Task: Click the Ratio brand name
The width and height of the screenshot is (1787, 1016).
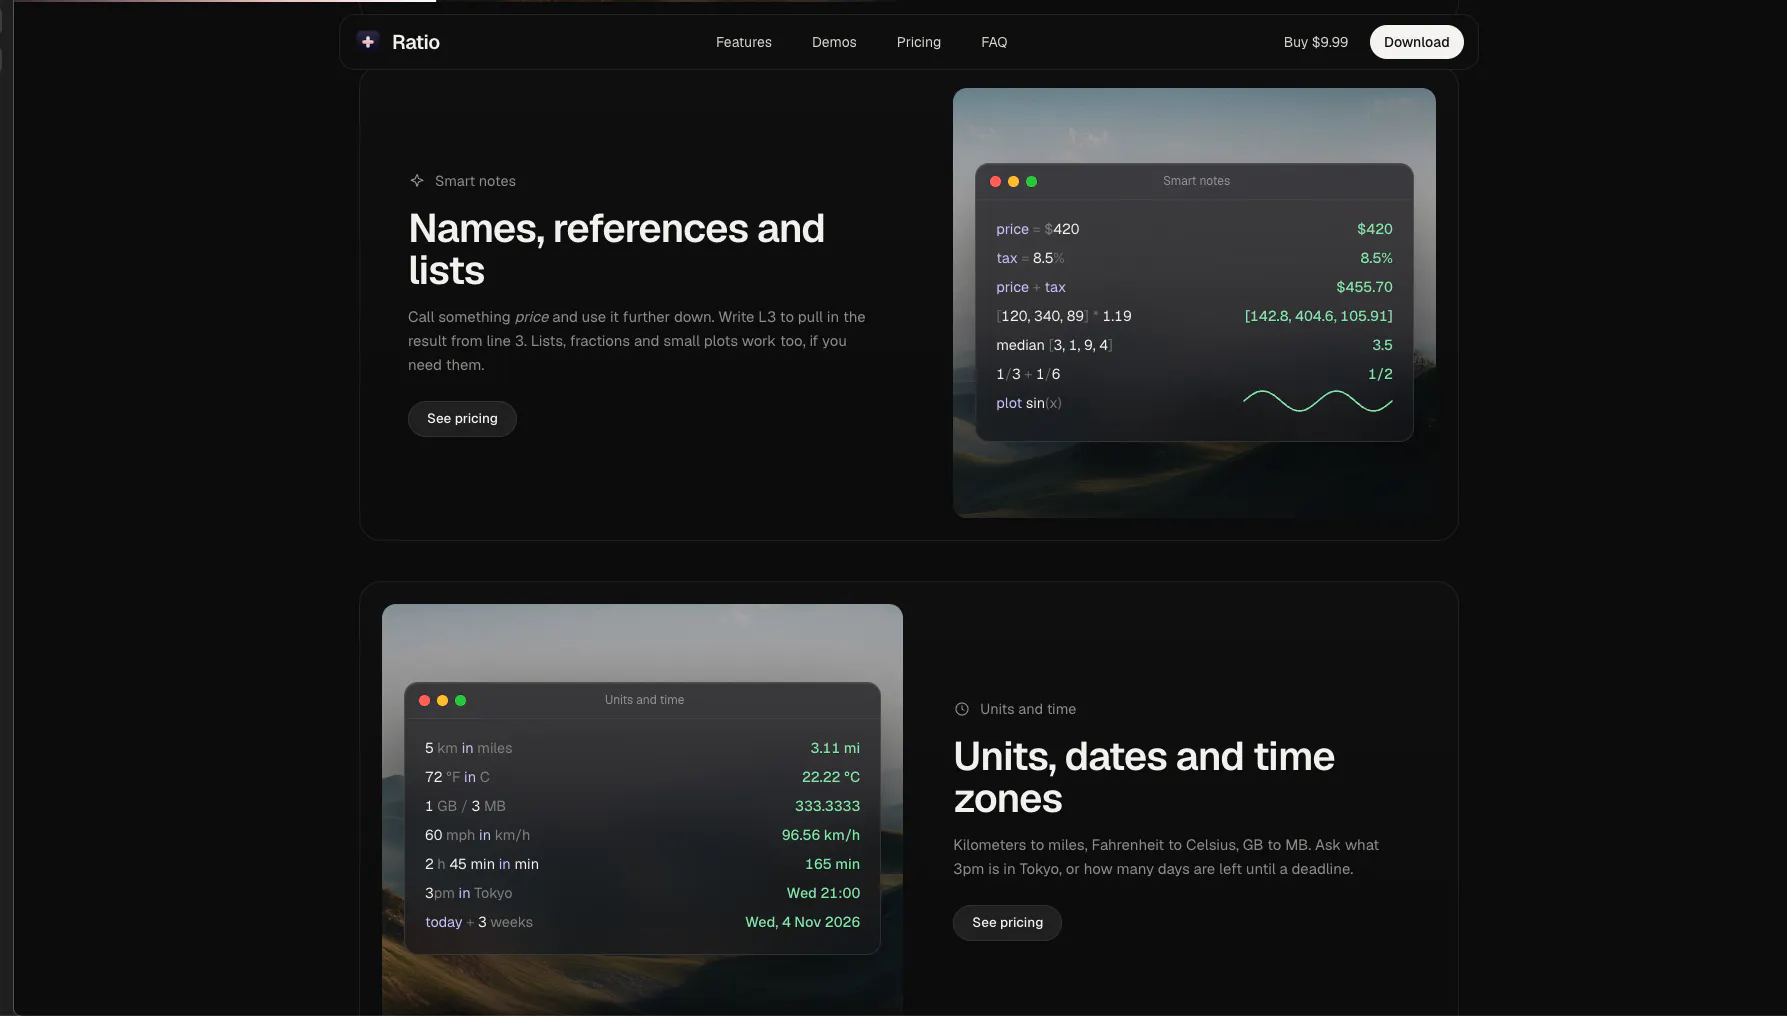Action: [416, 42]
